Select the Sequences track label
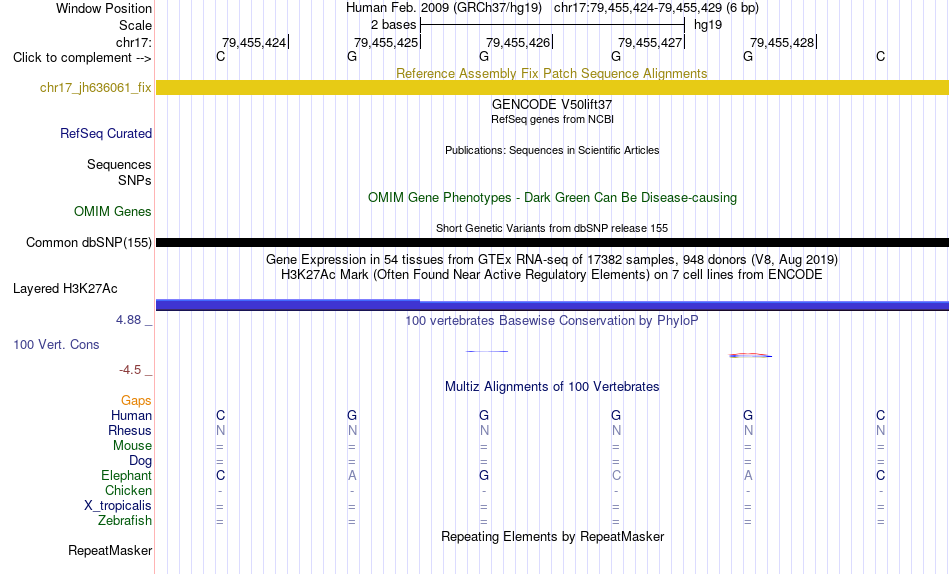 pyautogui.click(x=119, y=164)
